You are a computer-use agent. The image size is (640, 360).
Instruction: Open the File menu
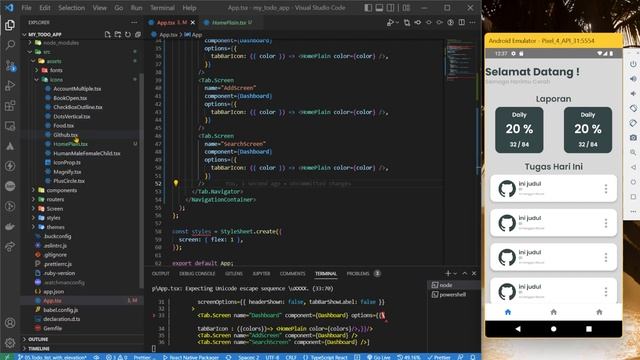click(x=27, y=8)
